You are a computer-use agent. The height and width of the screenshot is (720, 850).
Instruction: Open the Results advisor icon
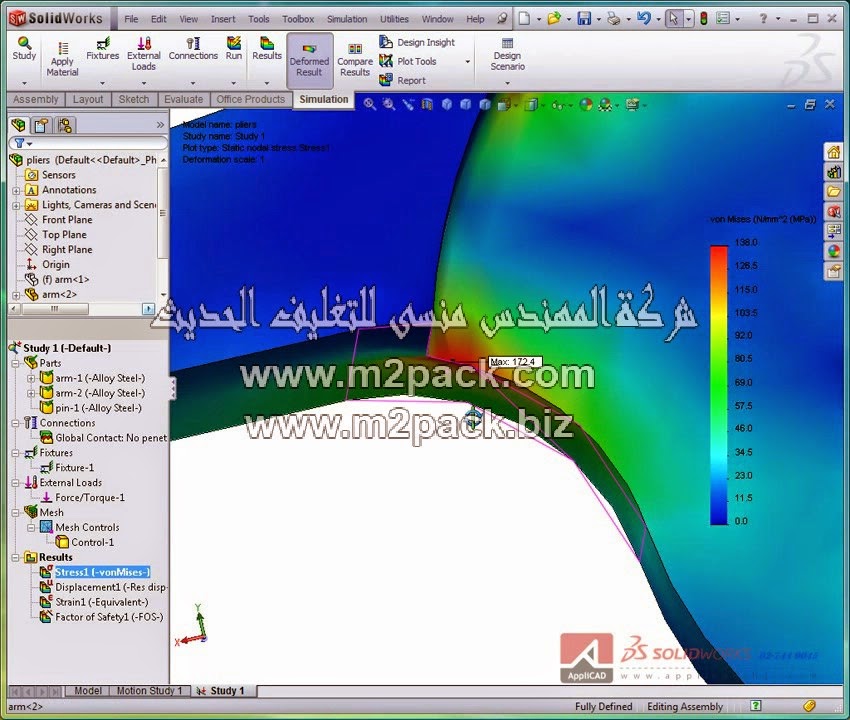[x=267, y=43]
